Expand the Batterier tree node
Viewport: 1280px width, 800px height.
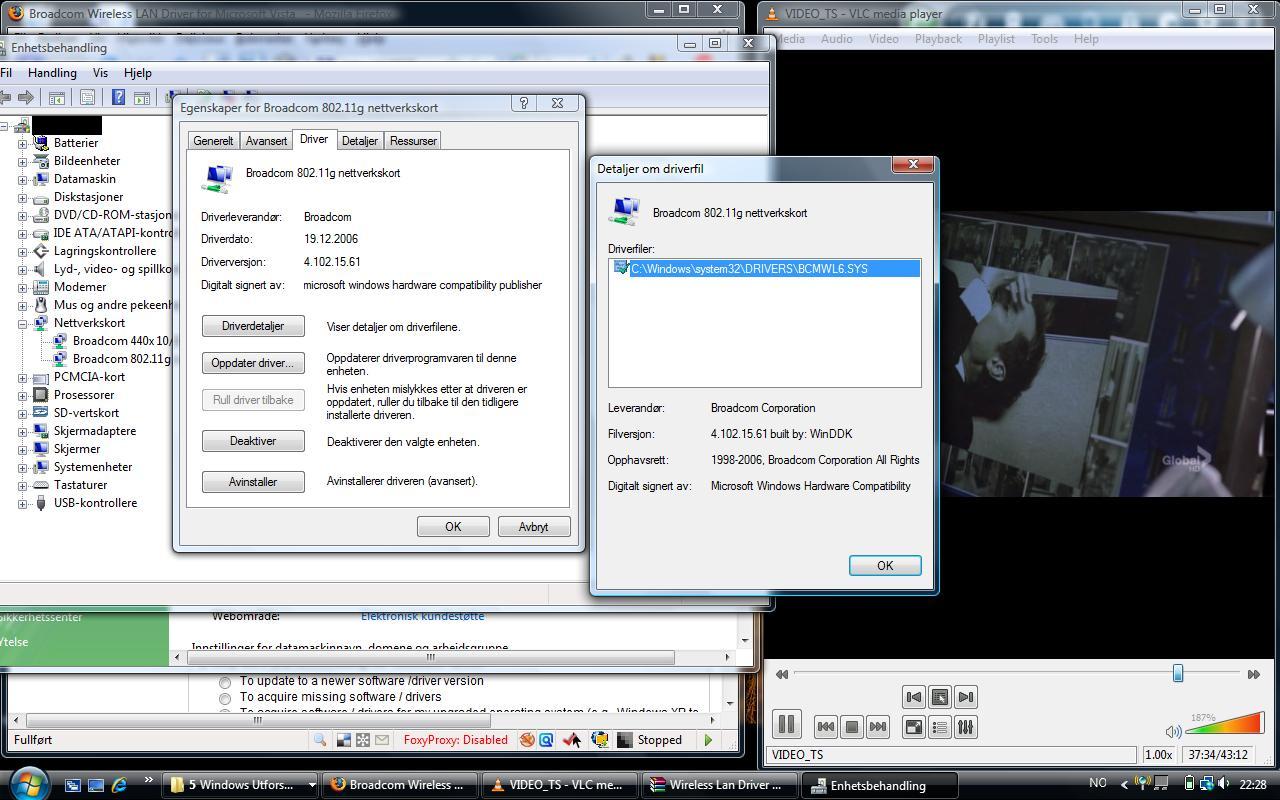point(22,143)
